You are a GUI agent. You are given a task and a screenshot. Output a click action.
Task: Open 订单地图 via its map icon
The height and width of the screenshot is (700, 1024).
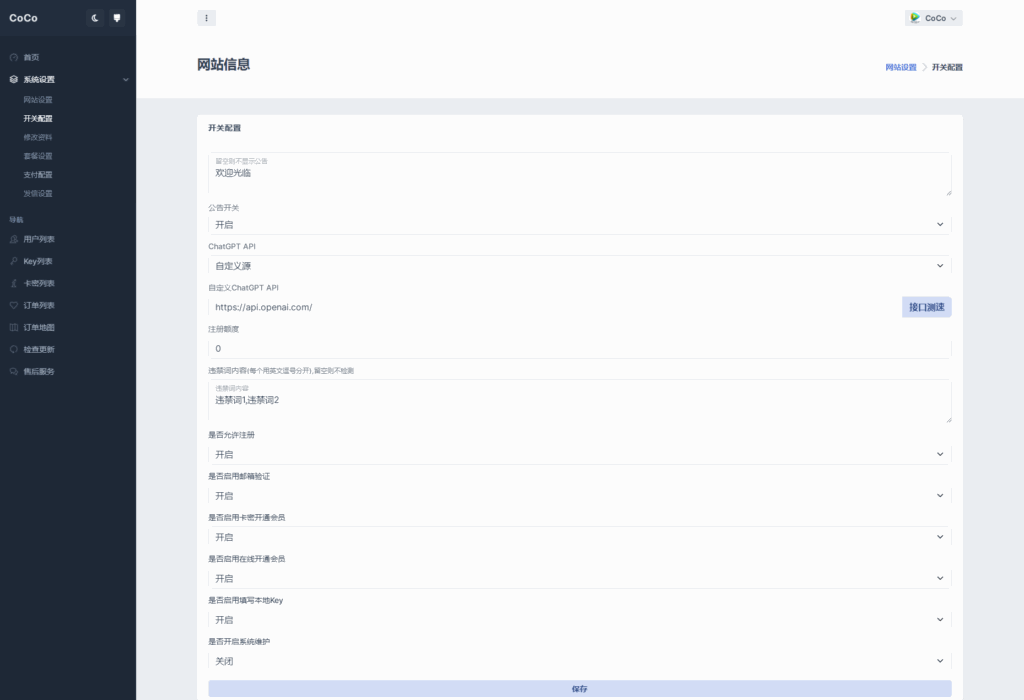(13, 327)
